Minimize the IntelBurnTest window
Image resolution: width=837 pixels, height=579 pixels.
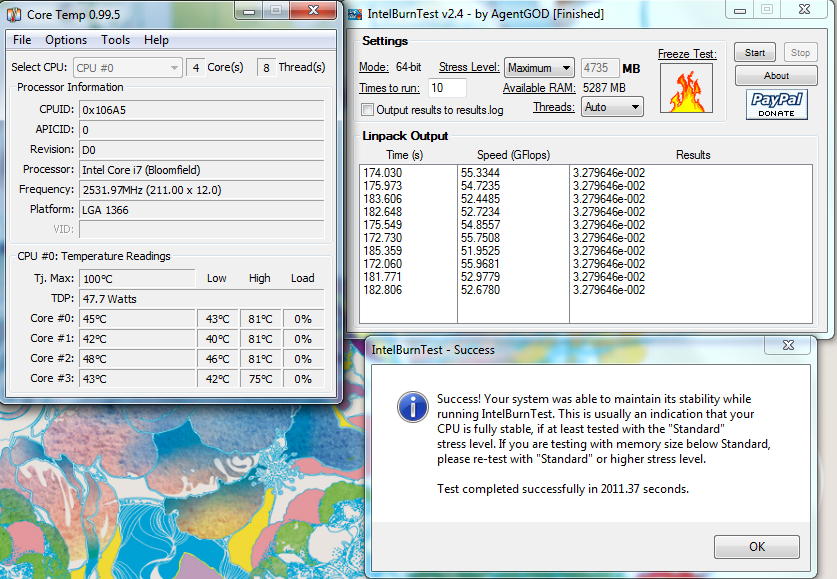pyautogui.click(x=739, y=10)
